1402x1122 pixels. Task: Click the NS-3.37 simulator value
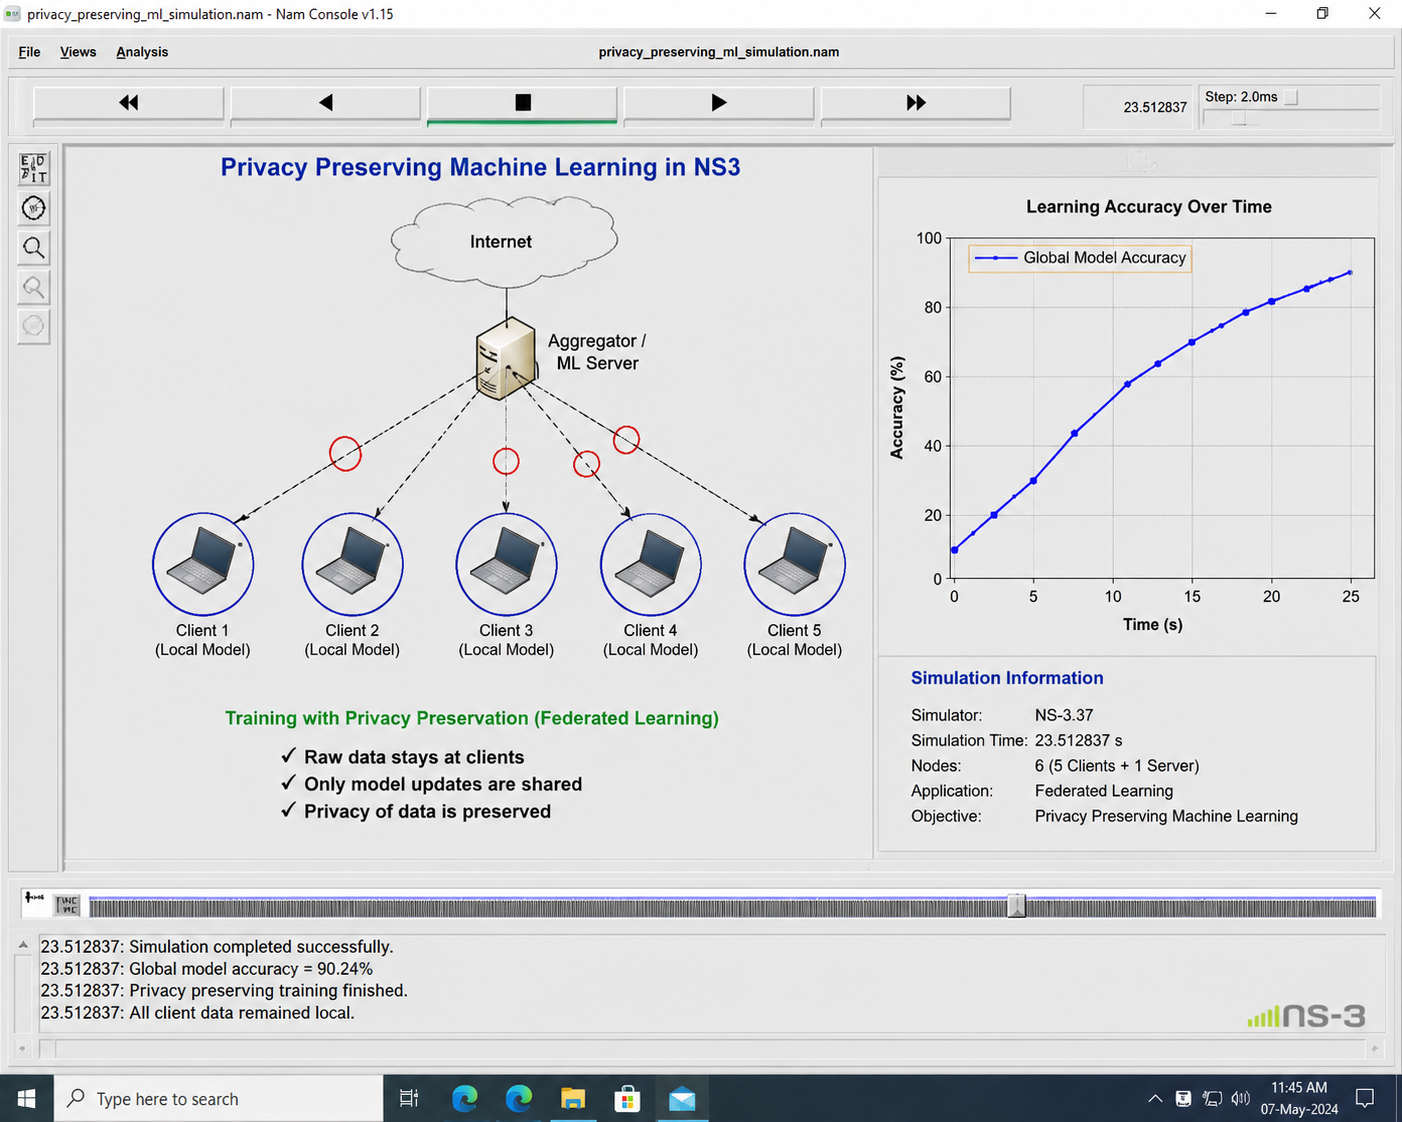click(x=1064, y=715)
